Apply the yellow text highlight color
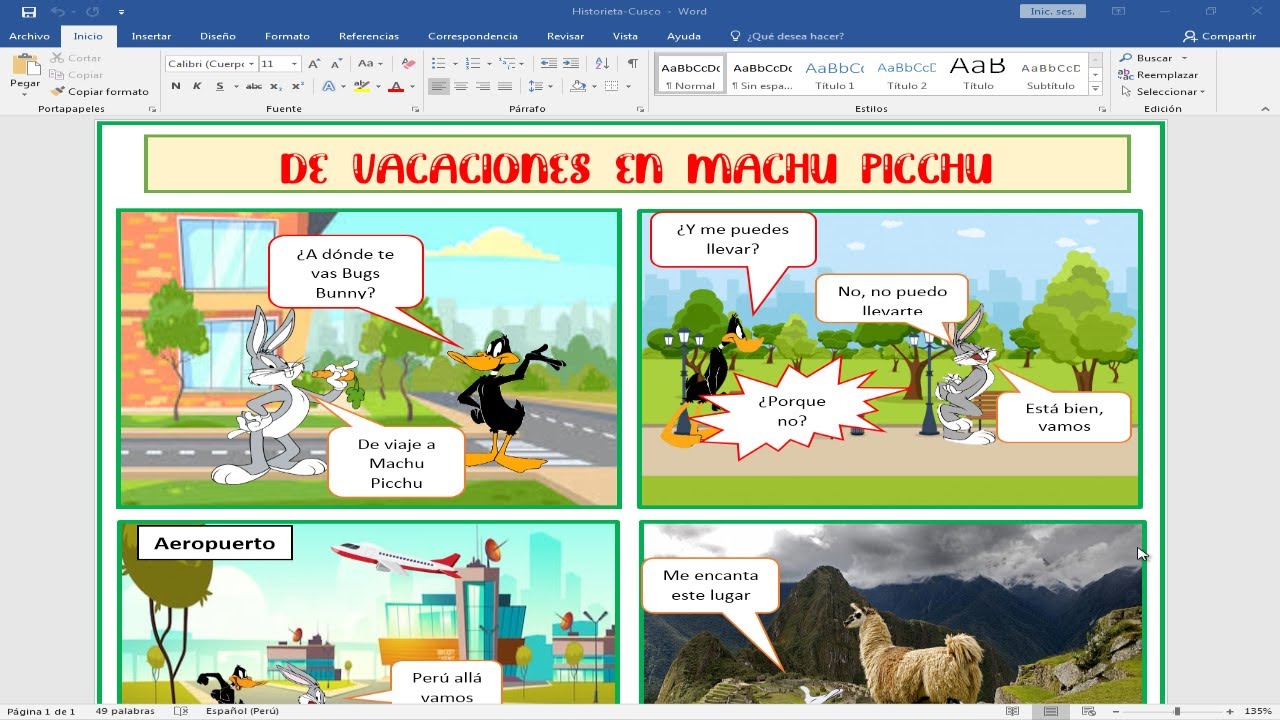 point(362,86)
